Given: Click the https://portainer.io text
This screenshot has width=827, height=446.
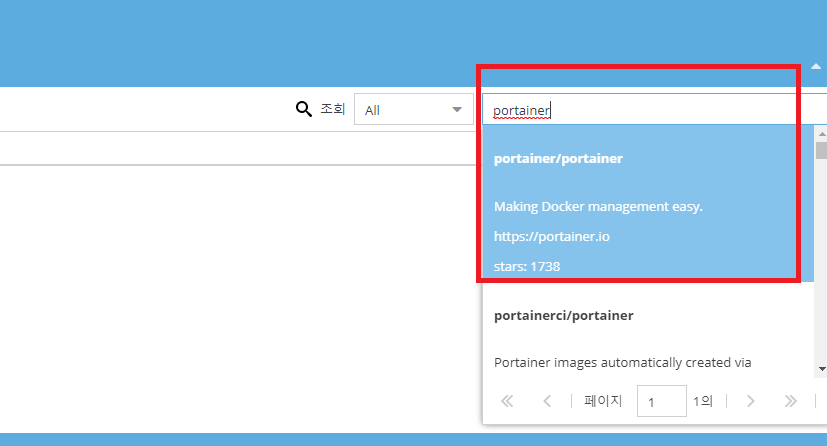Looking at the screenshot, I should [552, 236].
